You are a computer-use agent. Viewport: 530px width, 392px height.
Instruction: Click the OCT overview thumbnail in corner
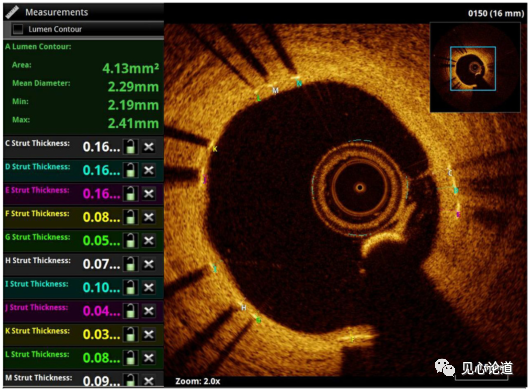point(475,68)
